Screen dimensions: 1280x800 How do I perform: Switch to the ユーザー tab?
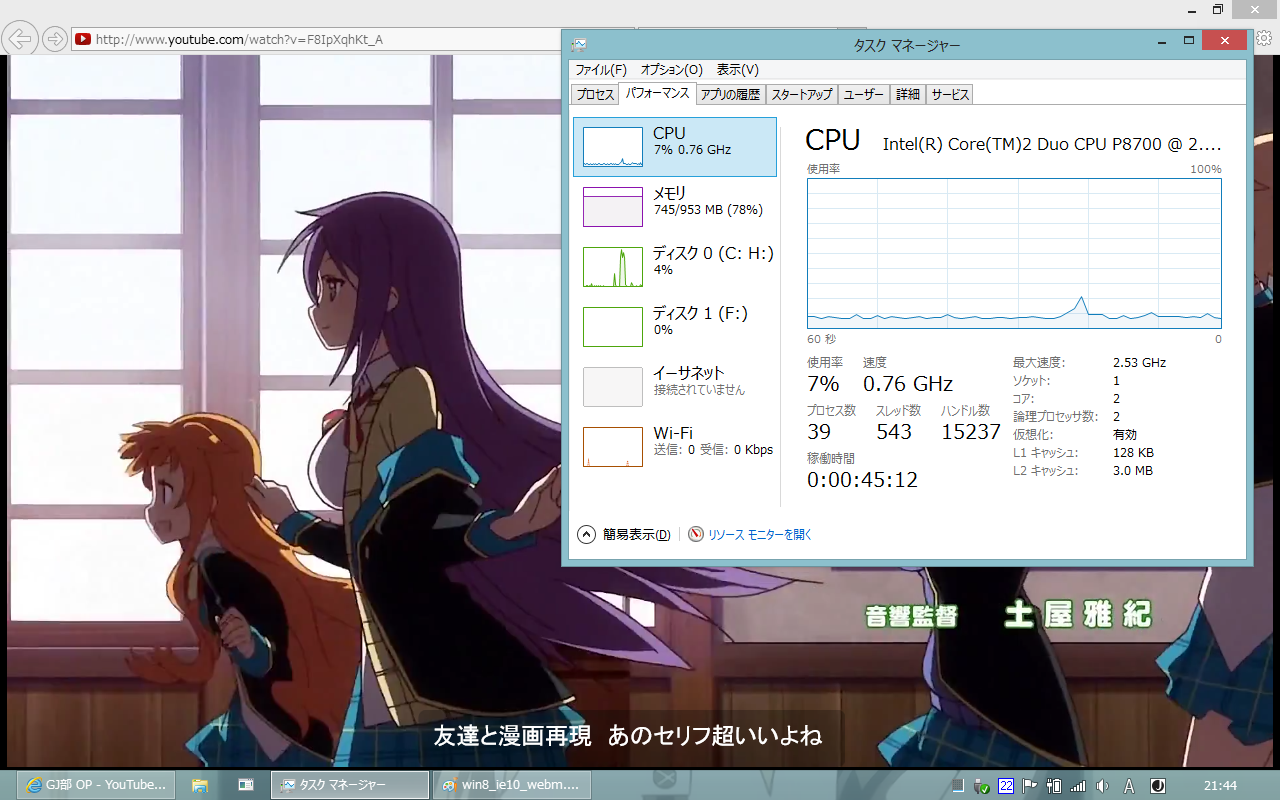[864, 94]
